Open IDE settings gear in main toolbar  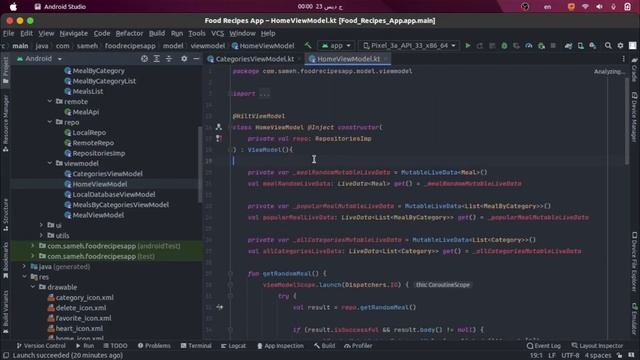click(620, 46)
